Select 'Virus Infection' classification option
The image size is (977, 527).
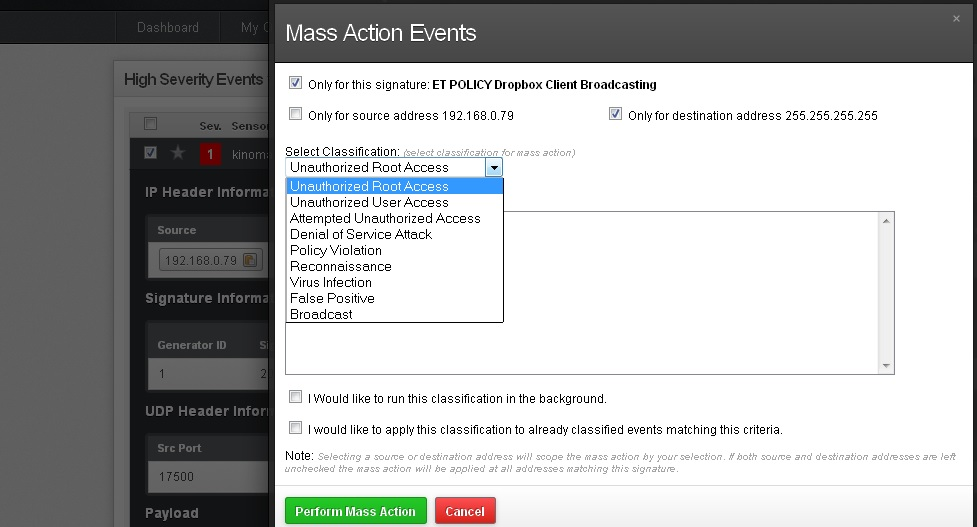pos(331,282)
